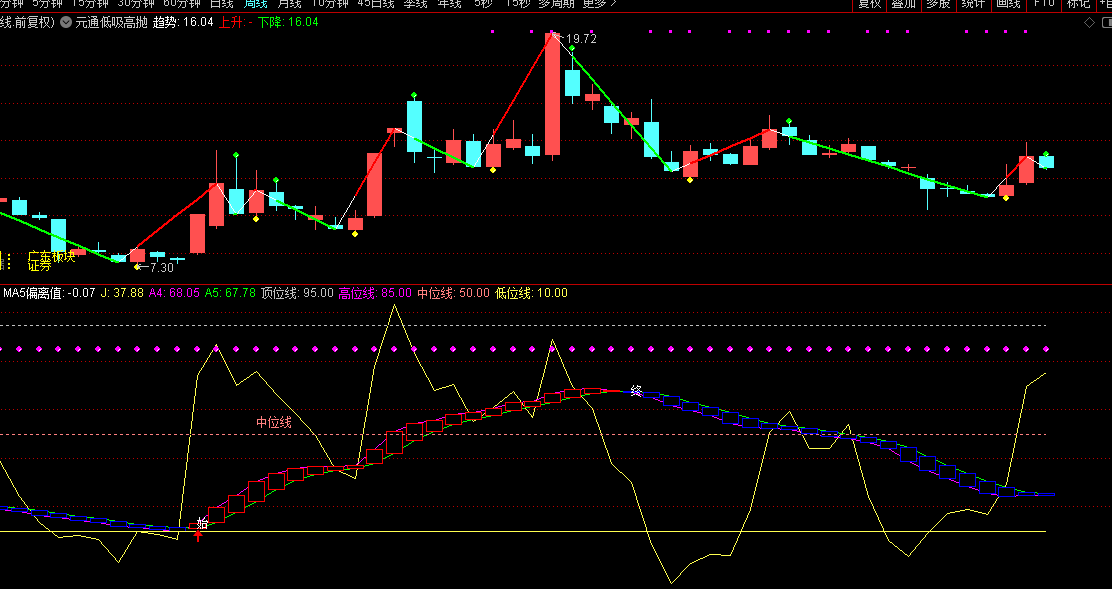The image size is (1112, 589).
Task: Switch to 季线 quarterly period
Action: pos(416,4)
